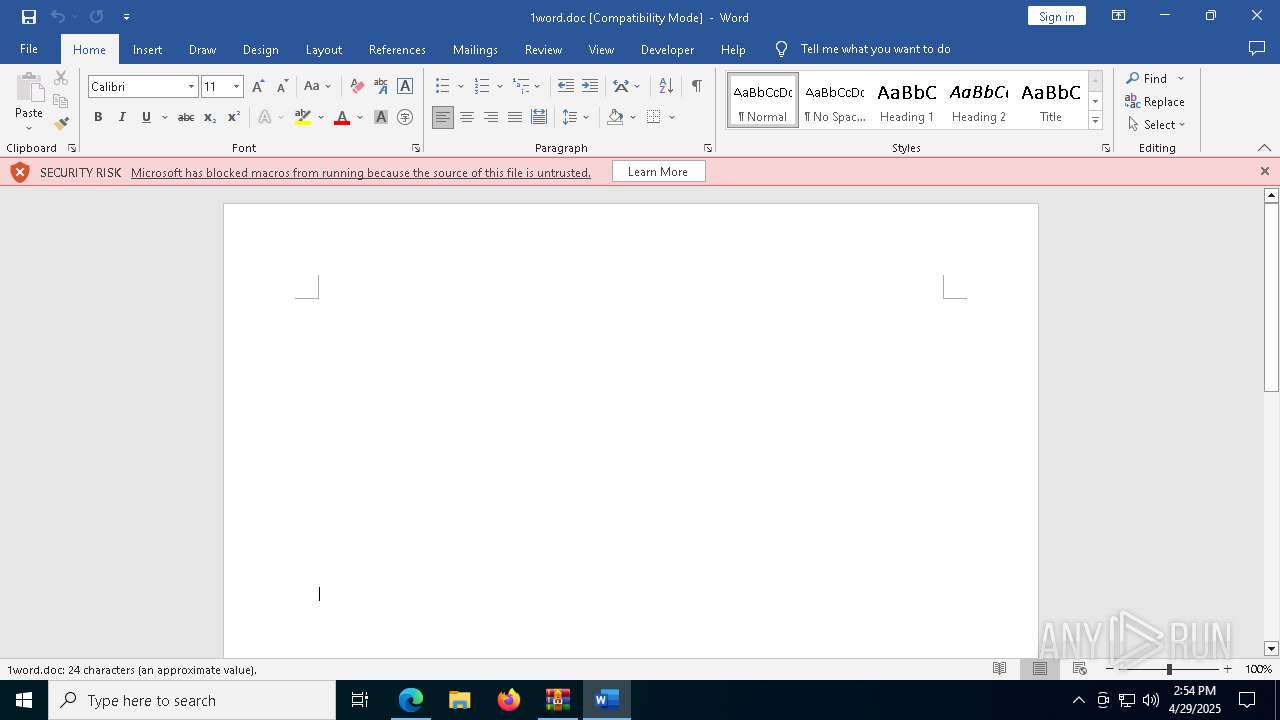Toggle Underline formatting
This screenshot has width=1280, height=720.
pos(146,117)
